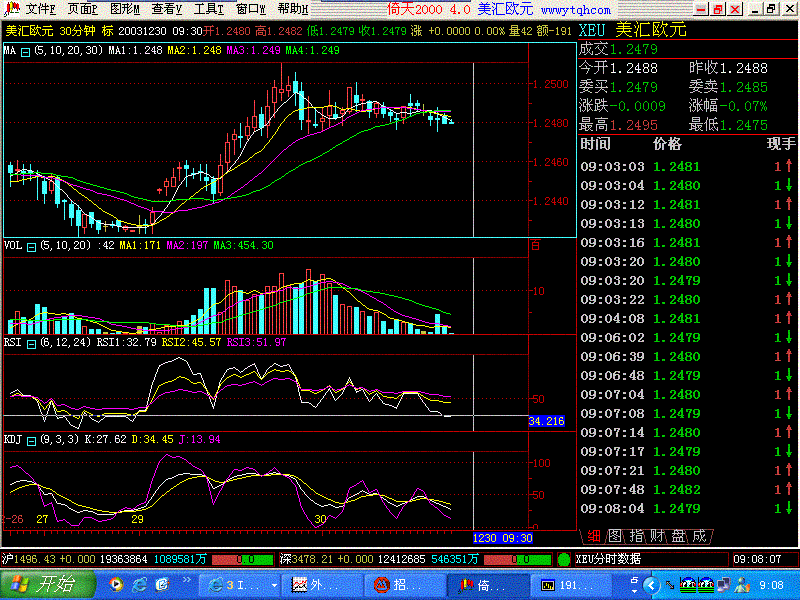This screenshot has height=600, width=800.
Task: Click the Shanghai red-green ratio bar
Action: pyautogui.click(x=243, y=560)
